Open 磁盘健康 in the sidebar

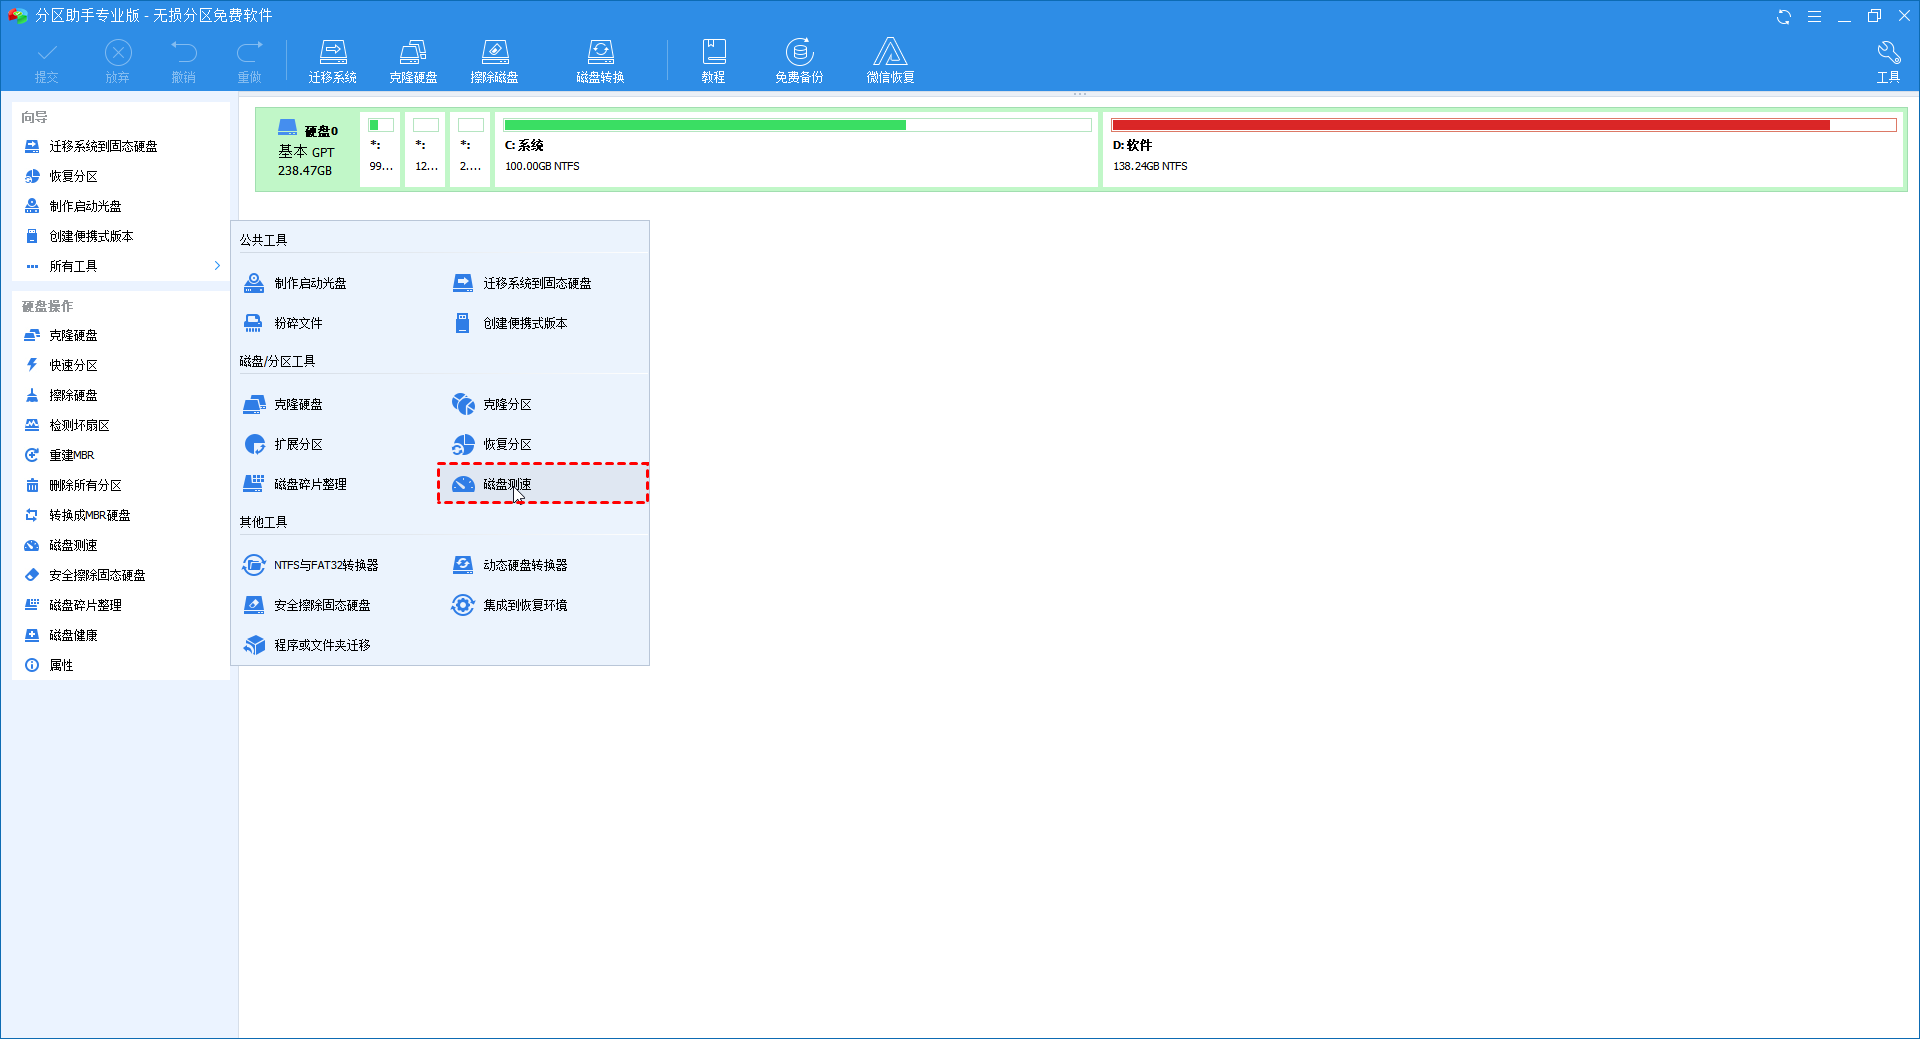coord(73,635)
